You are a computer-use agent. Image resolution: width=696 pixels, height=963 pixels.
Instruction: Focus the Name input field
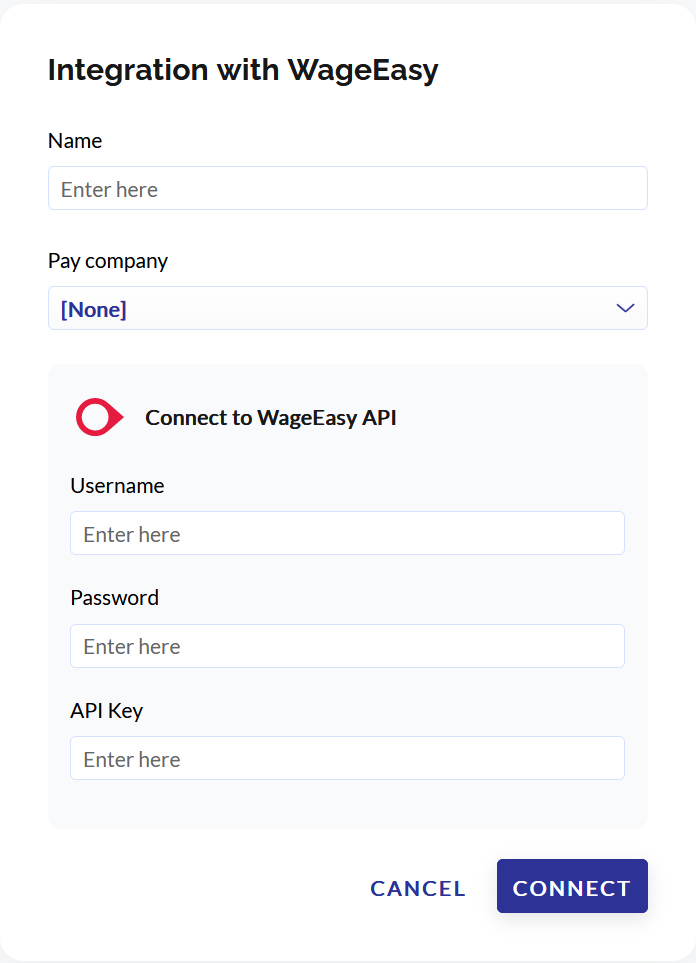348,189
